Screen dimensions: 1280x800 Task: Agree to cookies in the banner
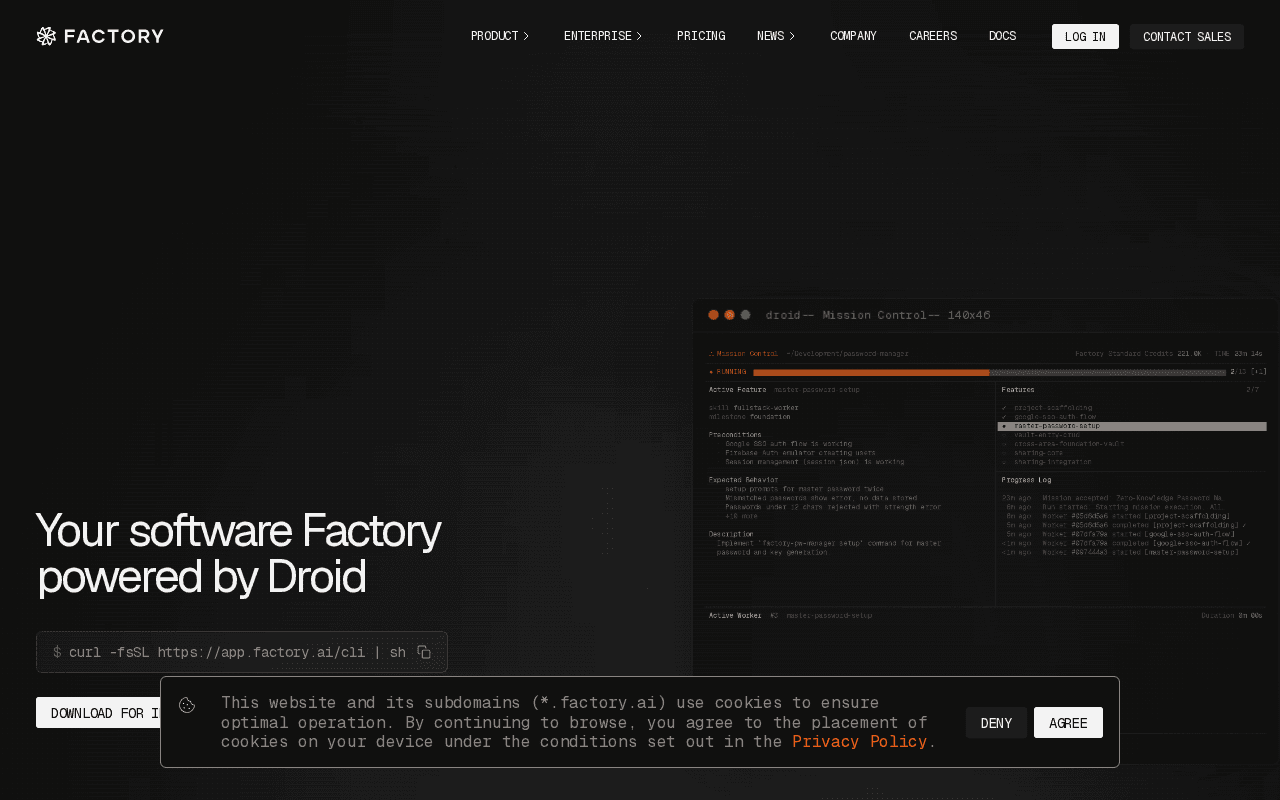[1068, 723]
